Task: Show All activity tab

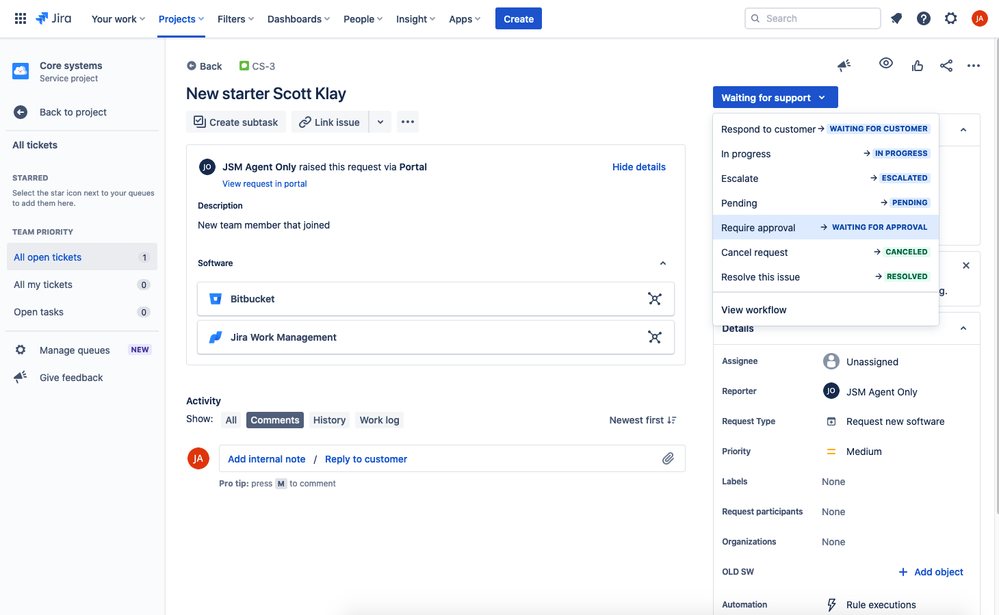Action: 231,420
